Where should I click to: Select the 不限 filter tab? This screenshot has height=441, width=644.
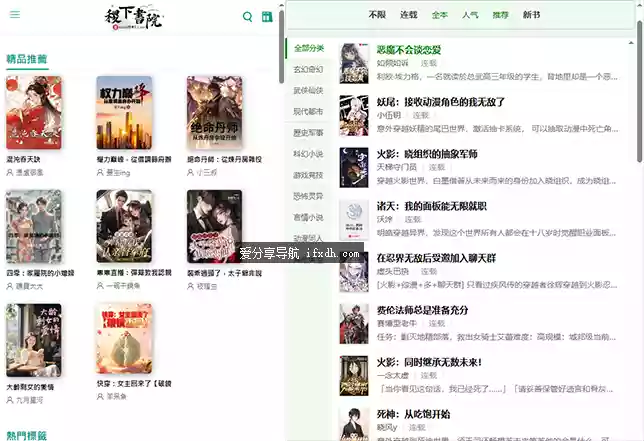coord(377,15)
